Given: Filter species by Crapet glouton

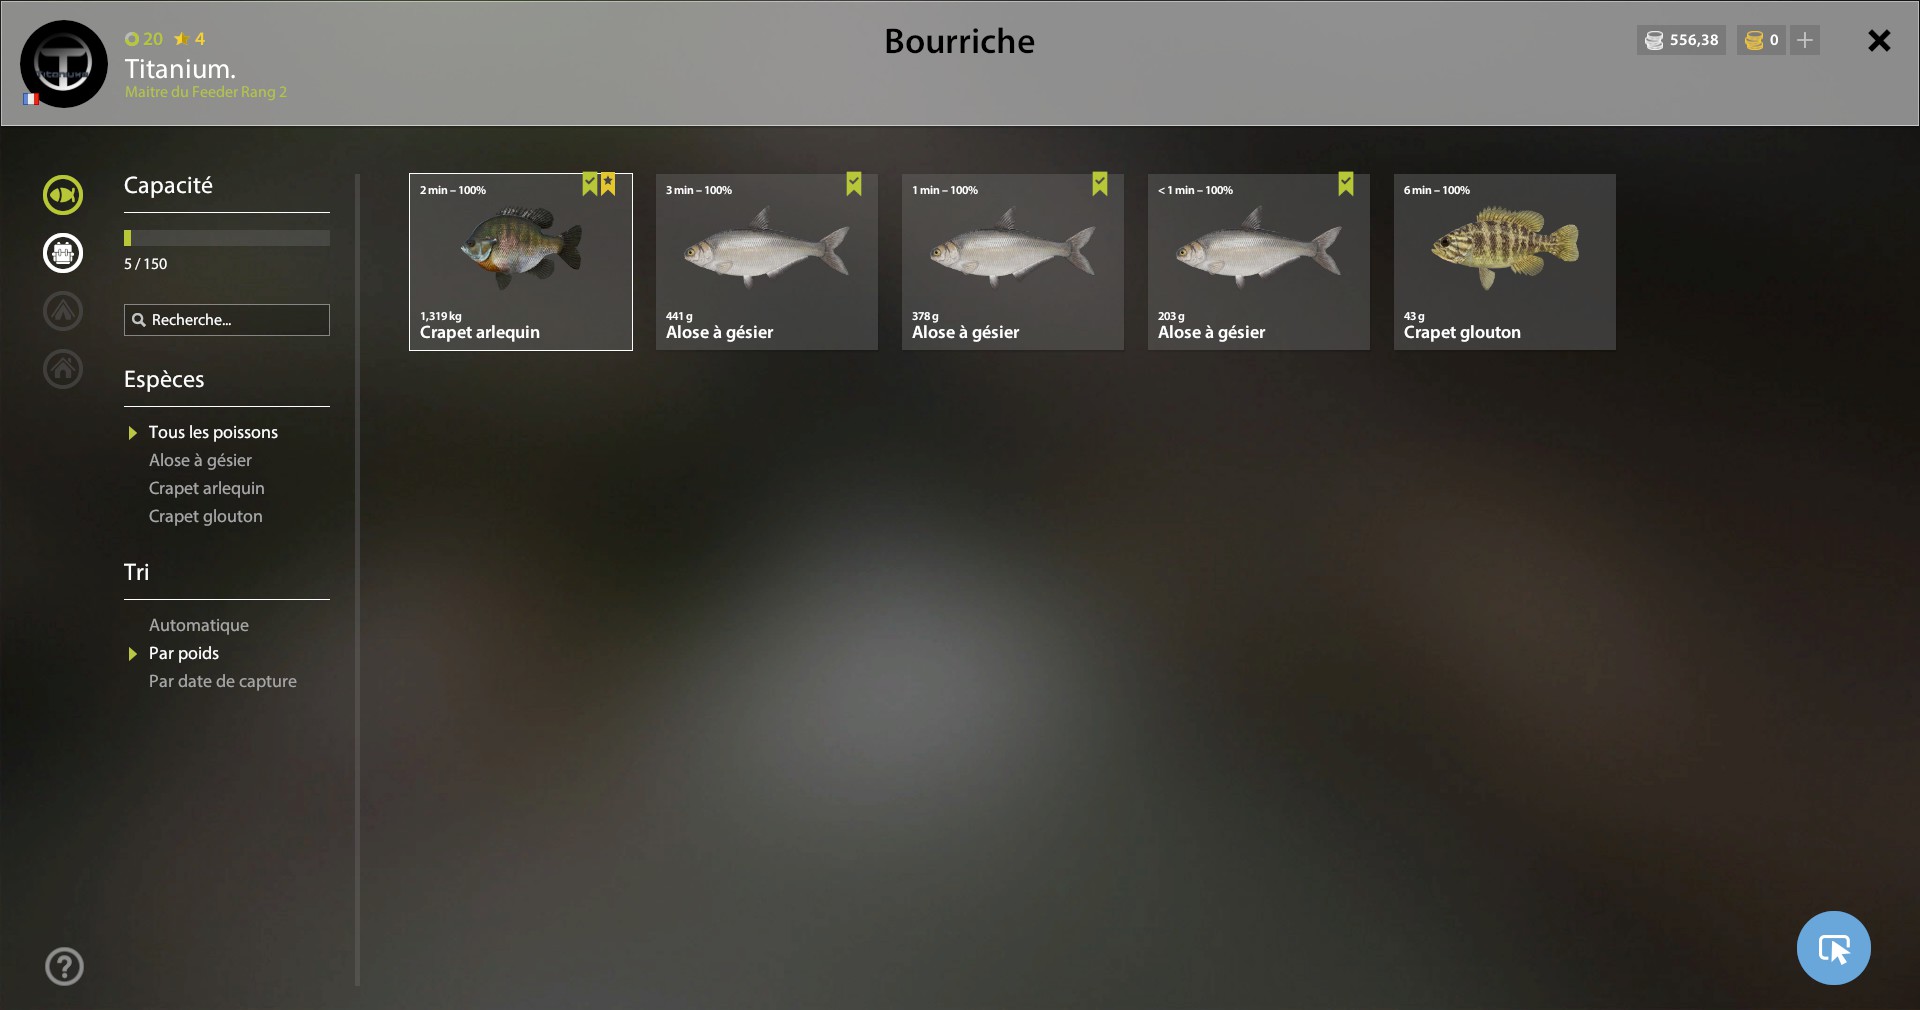Looking at the screenshot, I should (x=206, y=516).
